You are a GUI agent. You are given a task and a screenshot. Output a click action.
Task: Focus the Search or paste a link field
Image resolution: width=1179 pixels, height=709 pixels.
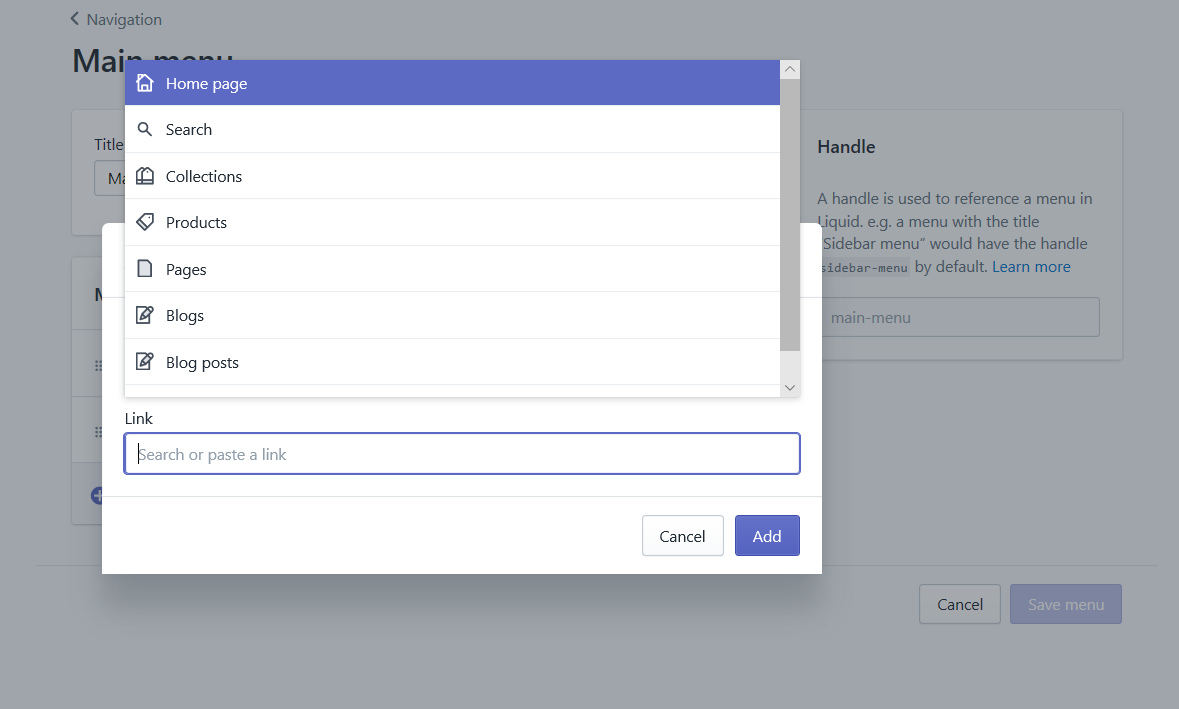[462, 453]
